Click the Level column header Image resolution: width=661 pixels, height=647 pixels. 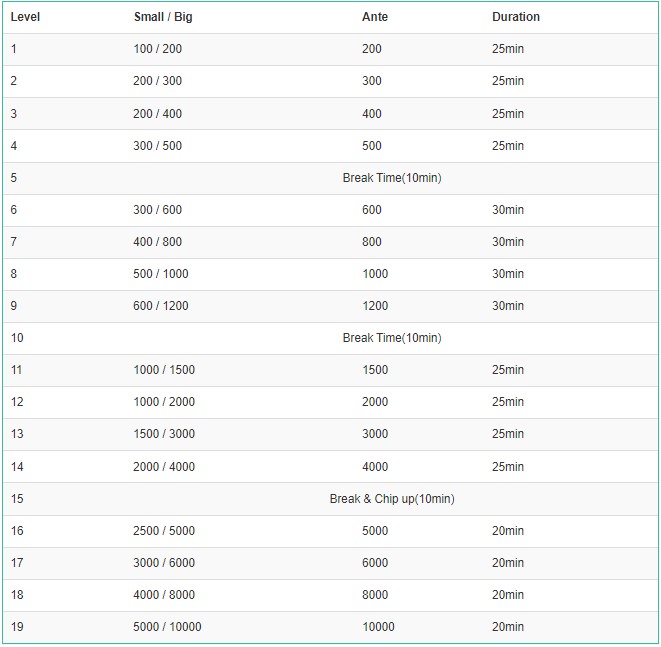pyautogui.click(x=25, y=17)
